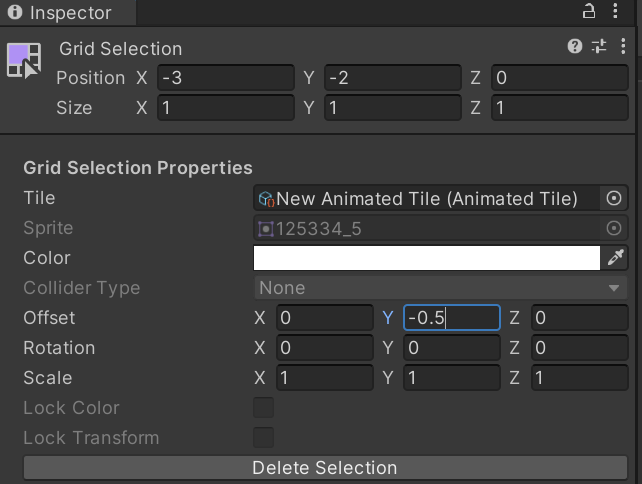Image resolution: width=642 pixels, height=484 pixels.
Task: Open the Tile object picker circle
Action: pyautogui.click(x=614, y=198)
